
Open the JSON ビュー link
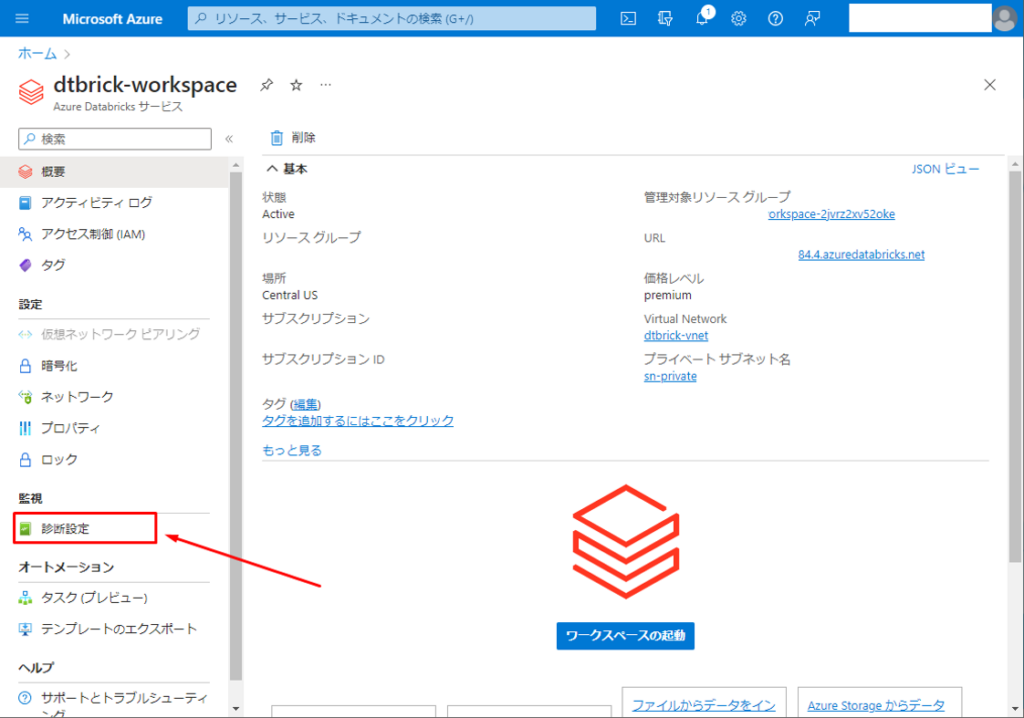coord(945,169)
